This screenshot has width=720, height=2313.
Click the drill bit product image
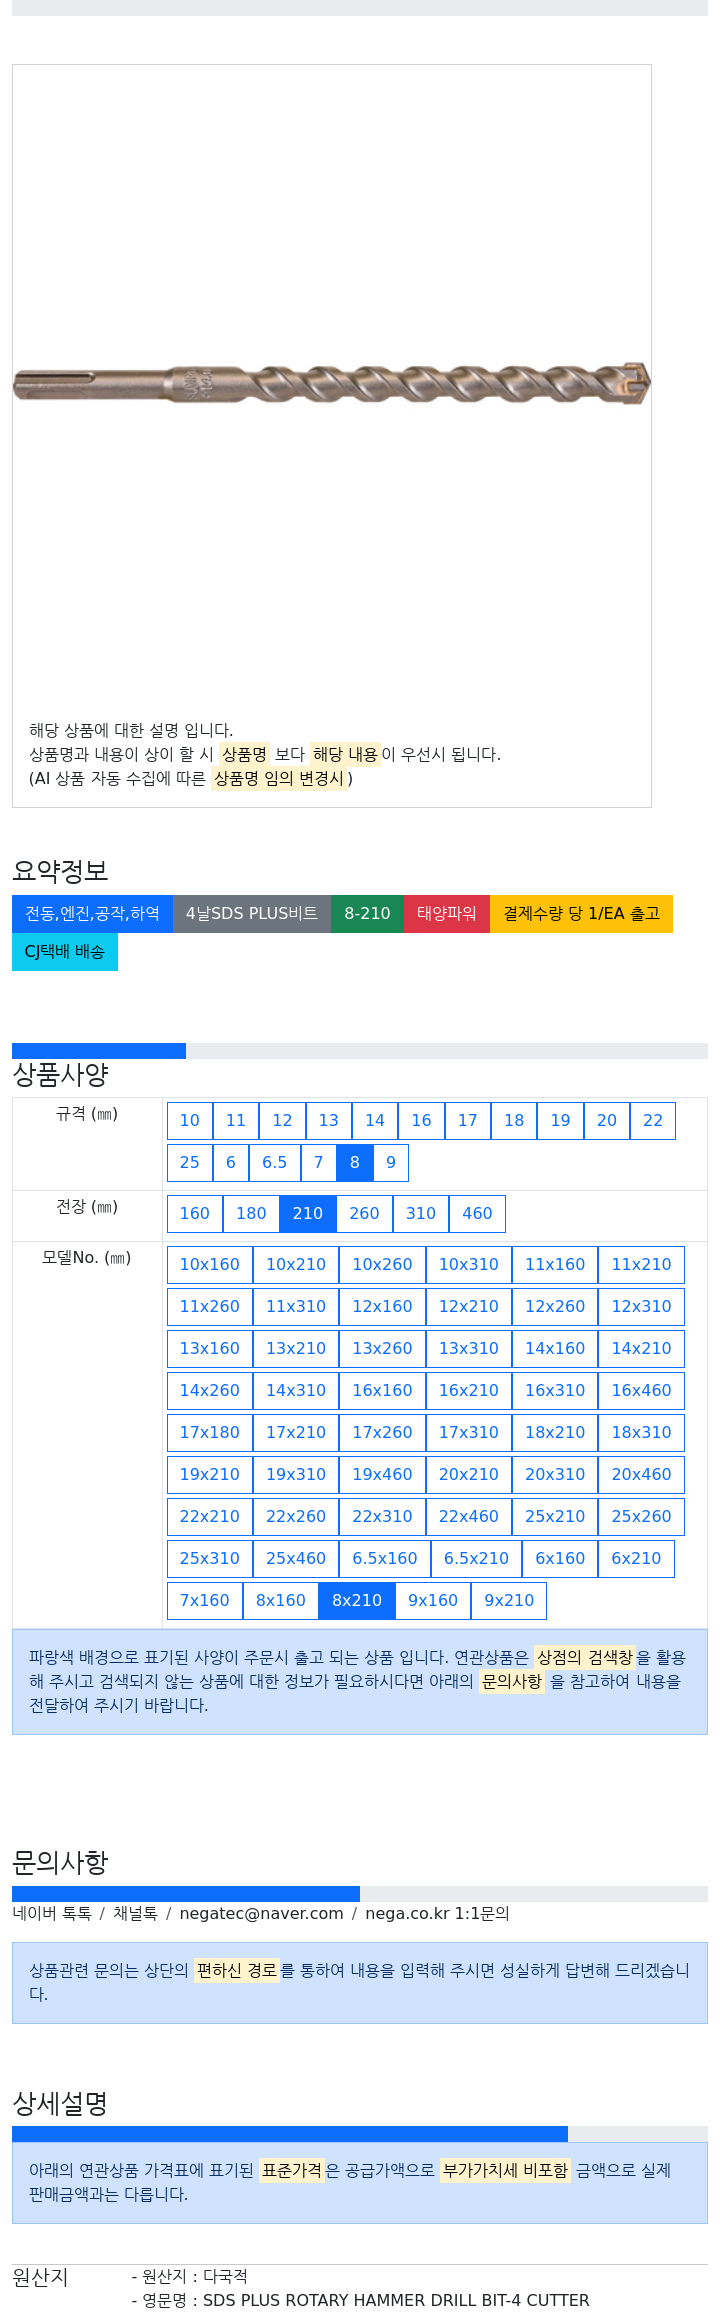(332, 384)
